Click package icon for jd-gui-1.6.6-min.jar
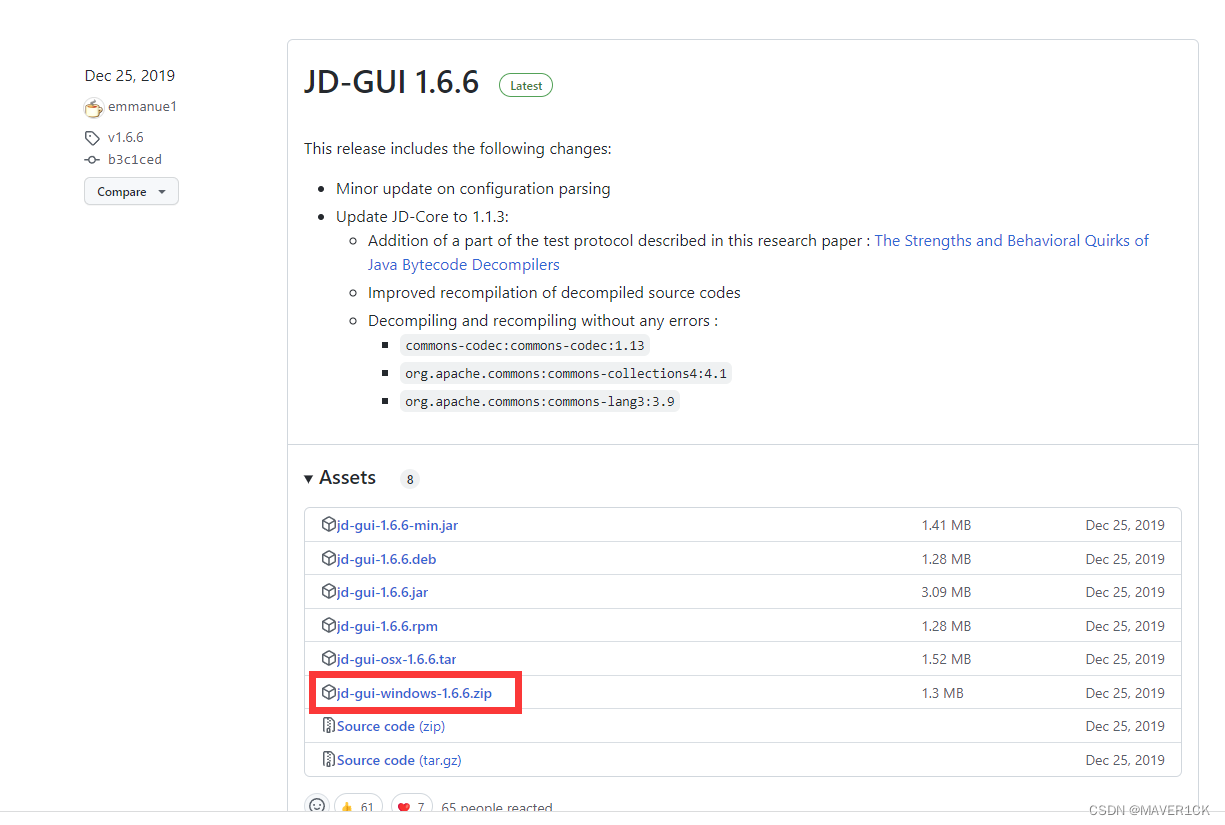Screen dimensions: 1225x825 point(329,525)
